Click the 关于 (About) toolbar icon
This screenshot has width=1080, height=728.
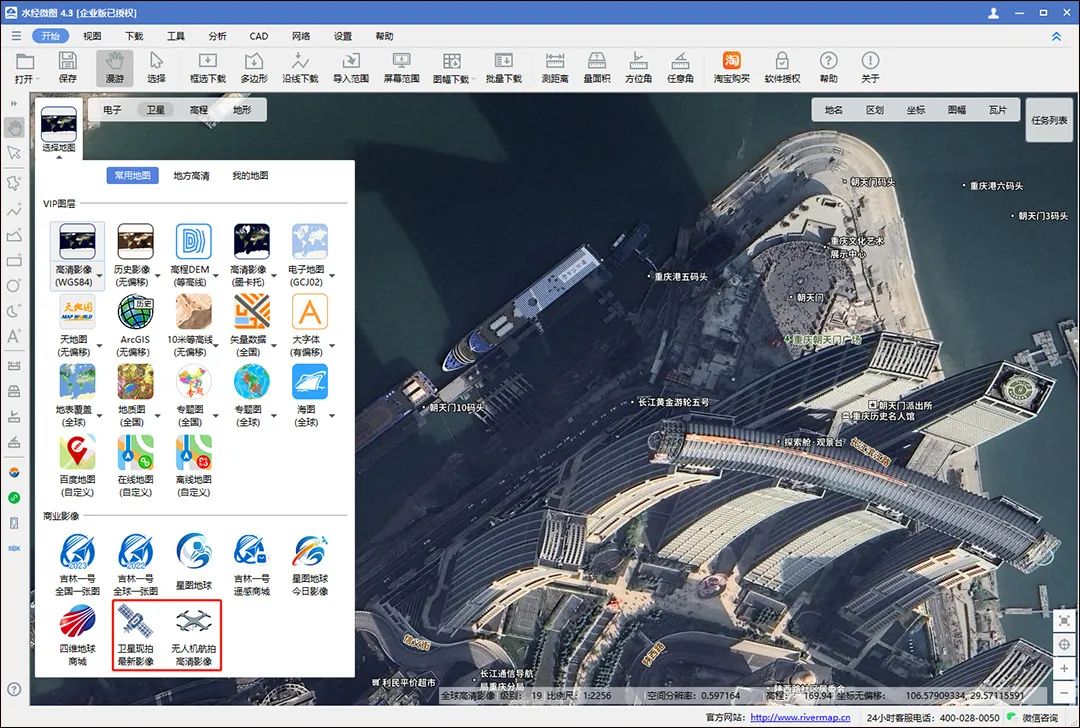click(870, 67)
